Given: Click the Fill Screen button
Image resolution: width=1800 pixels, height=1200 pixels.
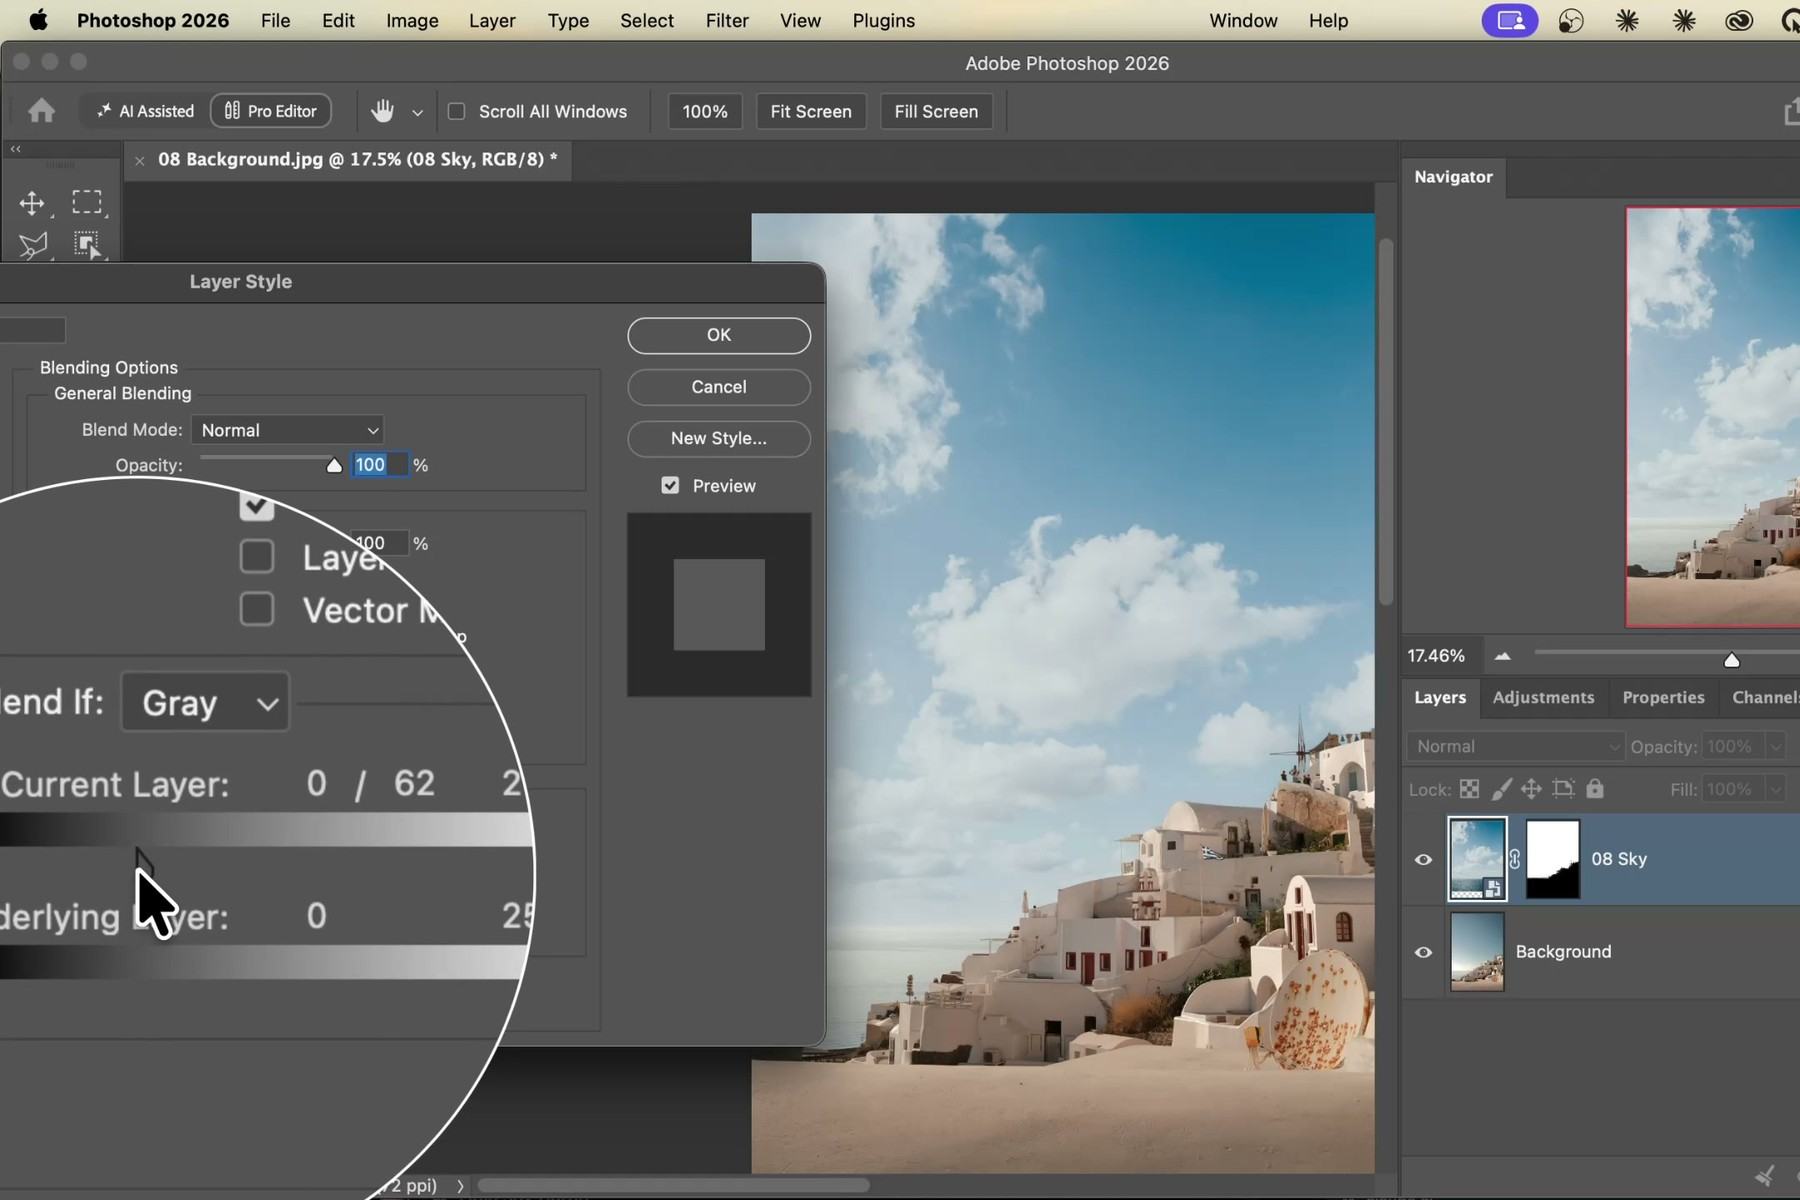Looking at the screenshot, I should [936, 111].
